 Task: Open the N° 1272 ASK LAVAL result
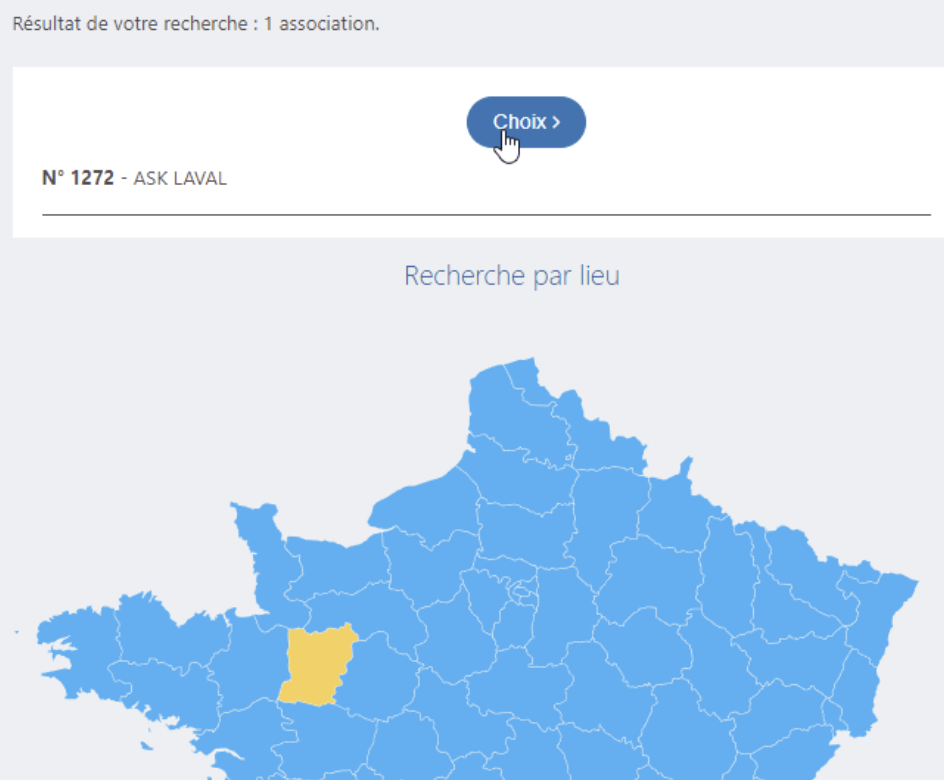pos(134,178)
